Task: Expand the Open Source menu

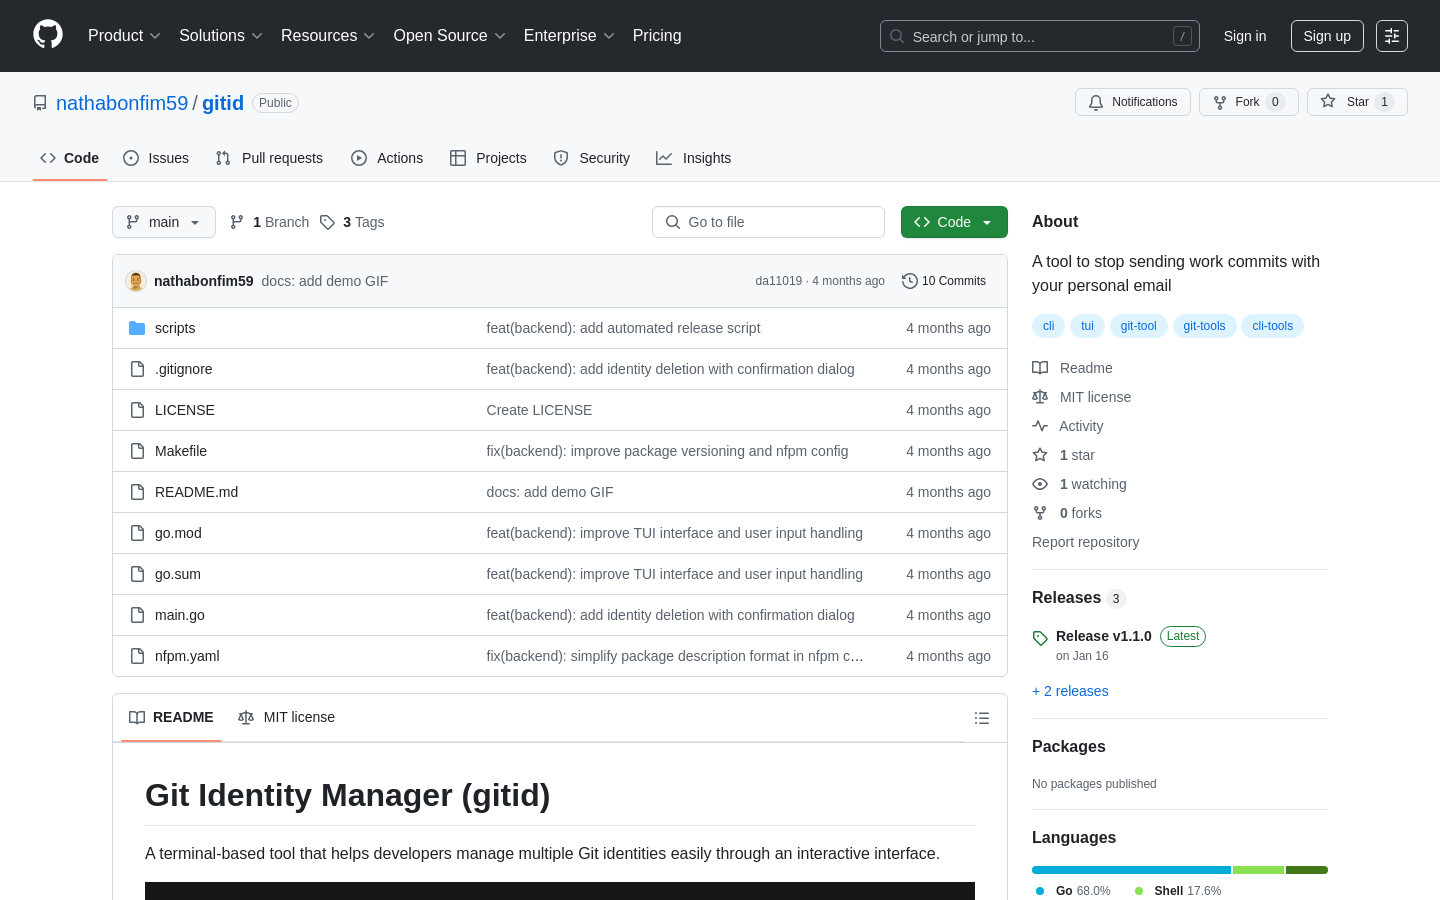Action: click(450, 36)
